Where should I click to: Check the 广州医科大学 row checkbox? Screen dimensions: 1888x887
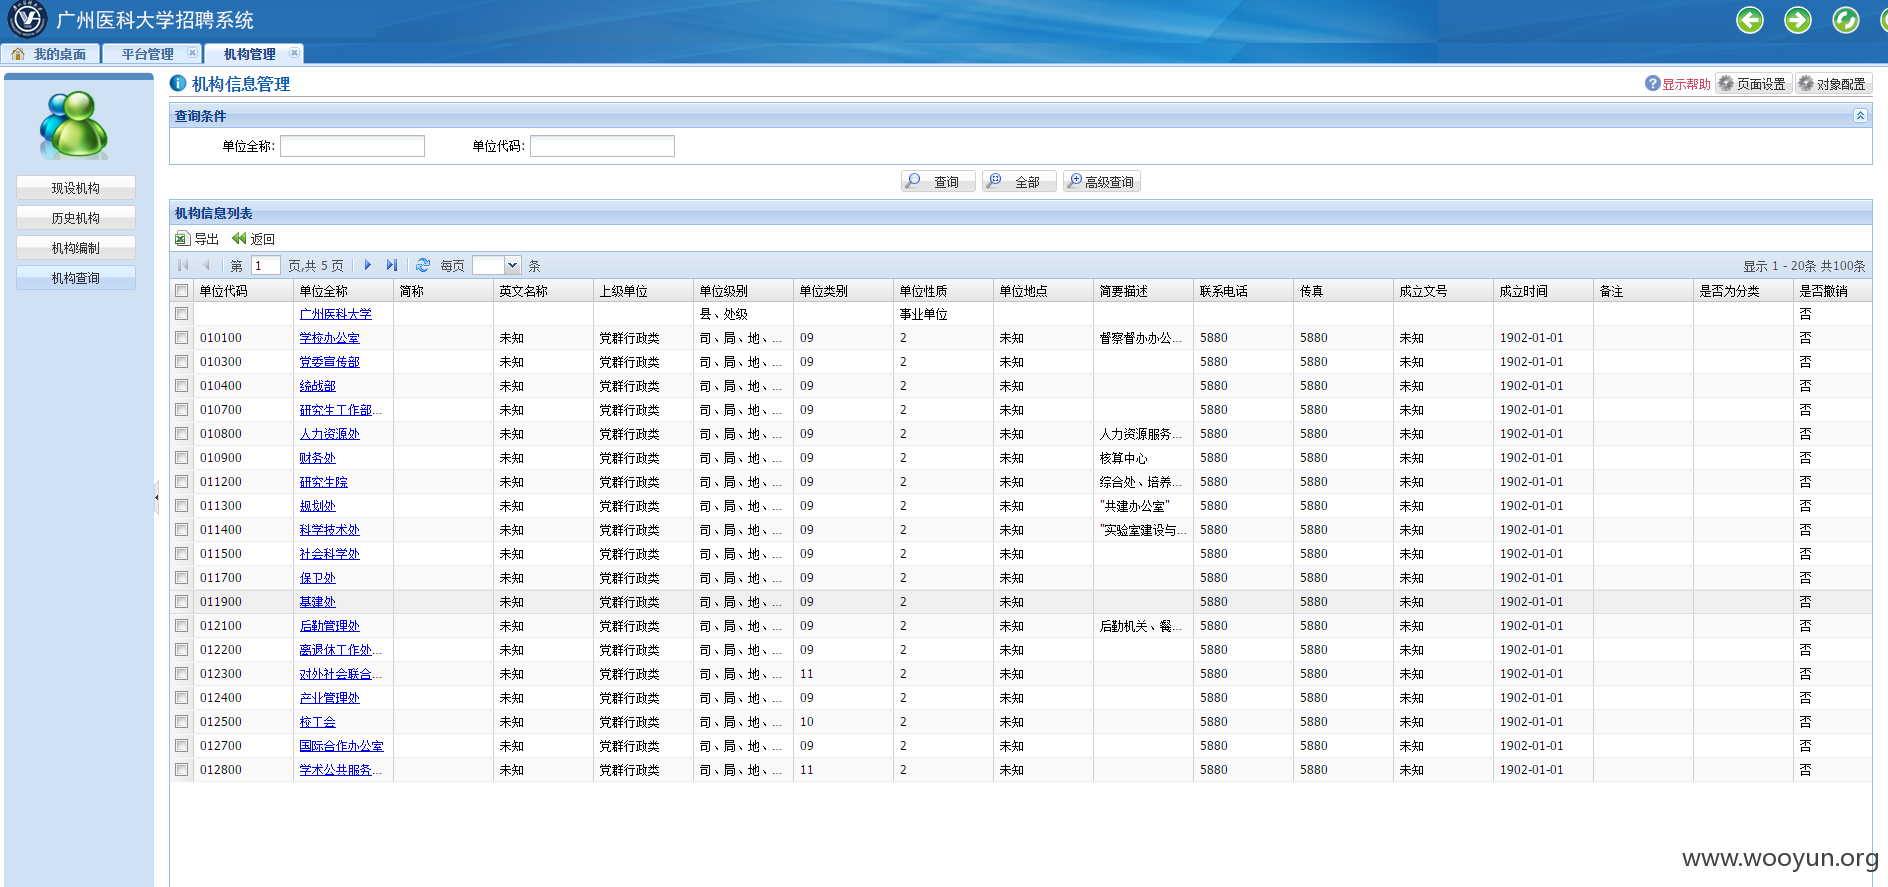tap(181, 314)
